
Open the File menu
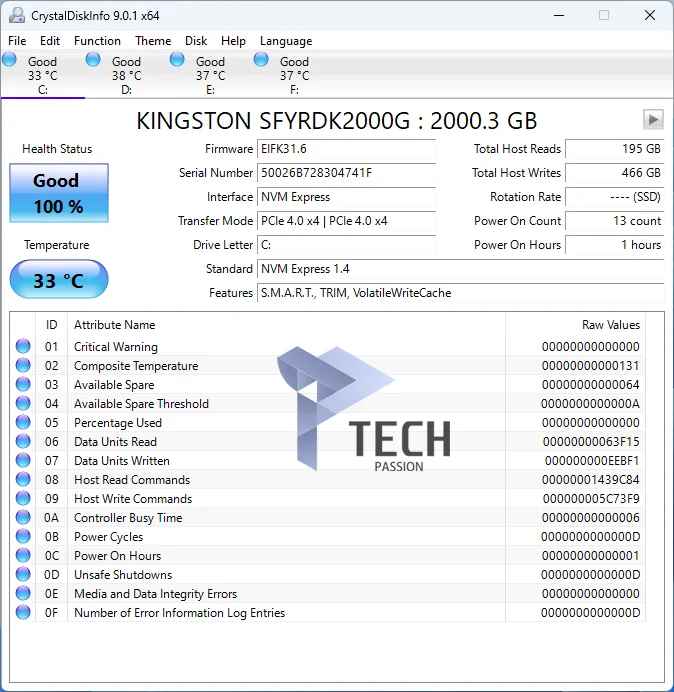(17, 41)
